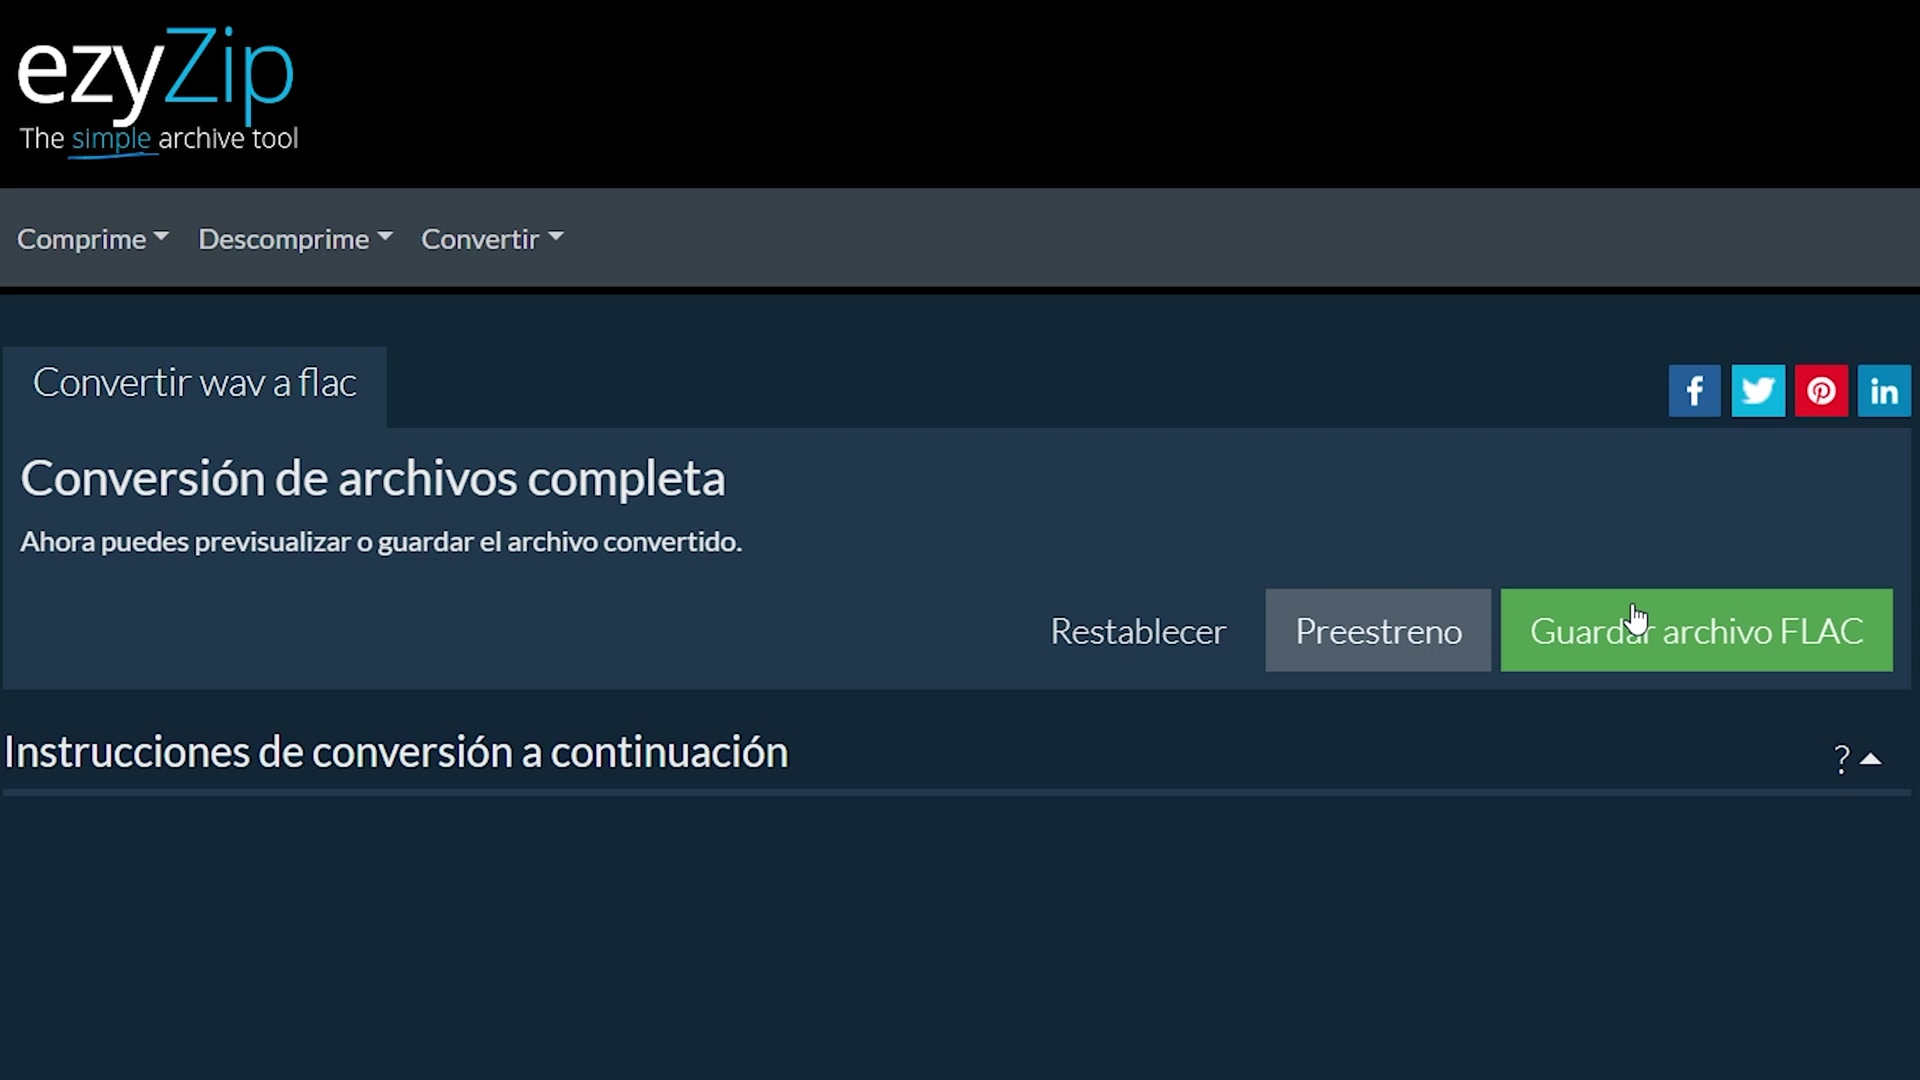Click the Preestreno preview button
Screen dimensions: 1920x1080
click(x=1378, y=630)
